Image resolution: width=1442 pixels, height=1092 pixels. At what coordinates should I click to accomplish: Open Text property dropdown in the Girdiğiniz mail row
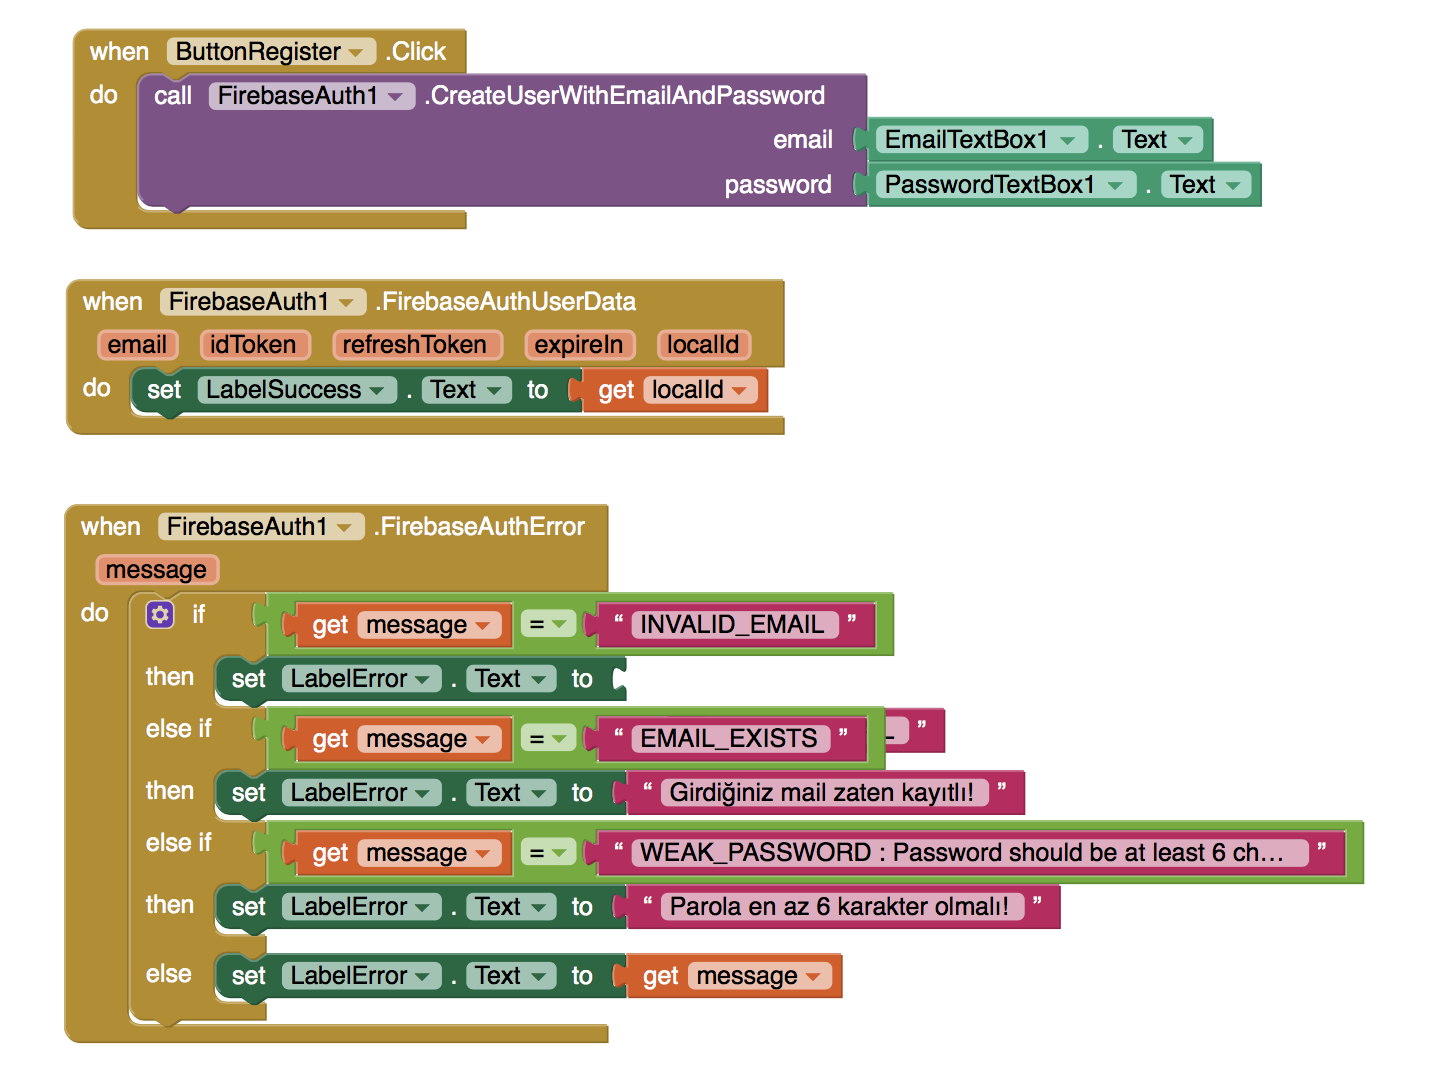tap(511, 793)
